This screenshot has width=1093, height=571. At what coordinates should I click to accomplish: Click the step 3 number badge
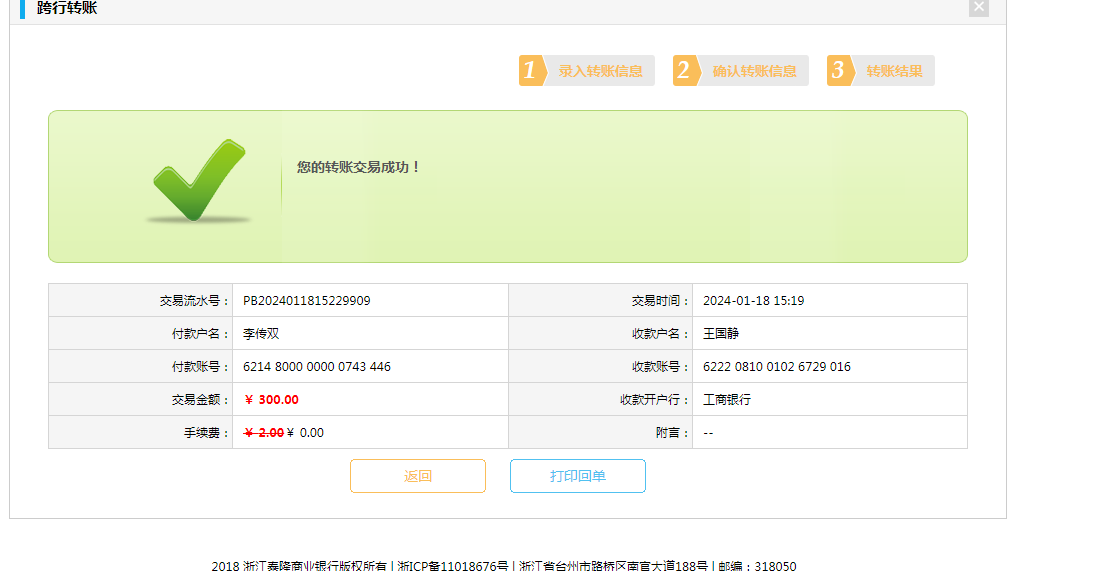(x=838, y=71)
